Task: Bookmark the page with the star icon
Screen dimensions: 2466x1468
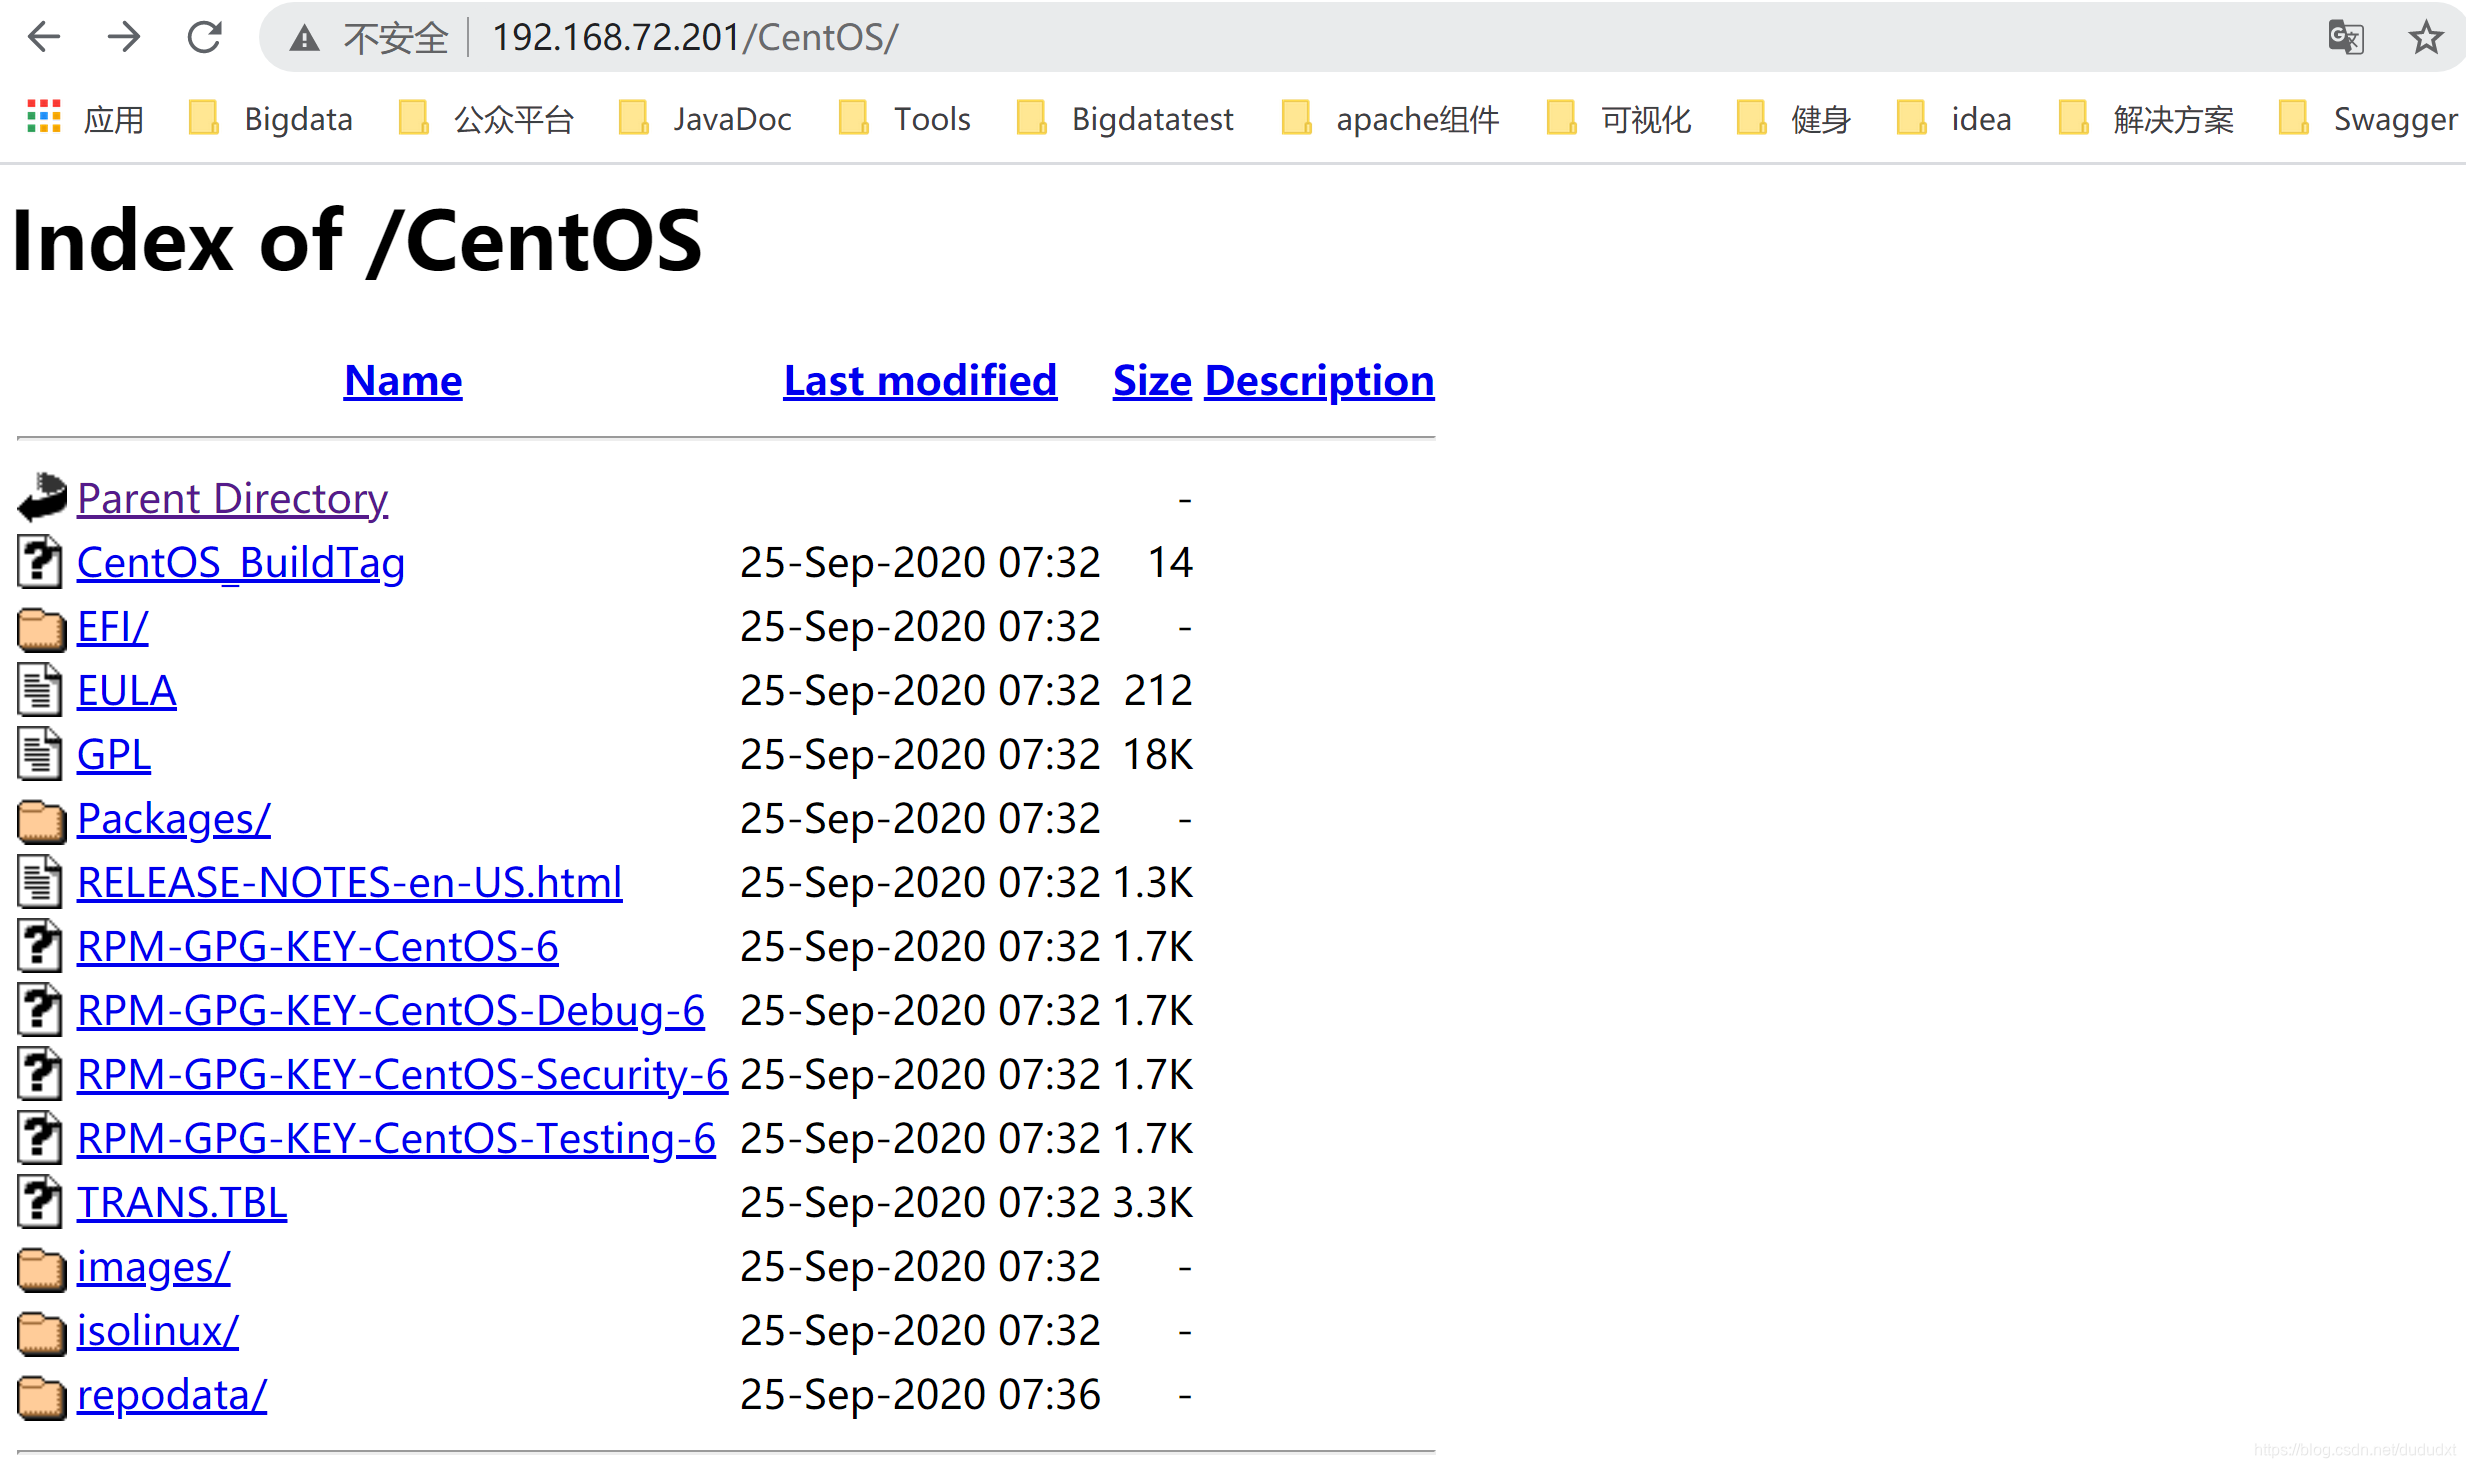Action: click(x=2425, y=37)
